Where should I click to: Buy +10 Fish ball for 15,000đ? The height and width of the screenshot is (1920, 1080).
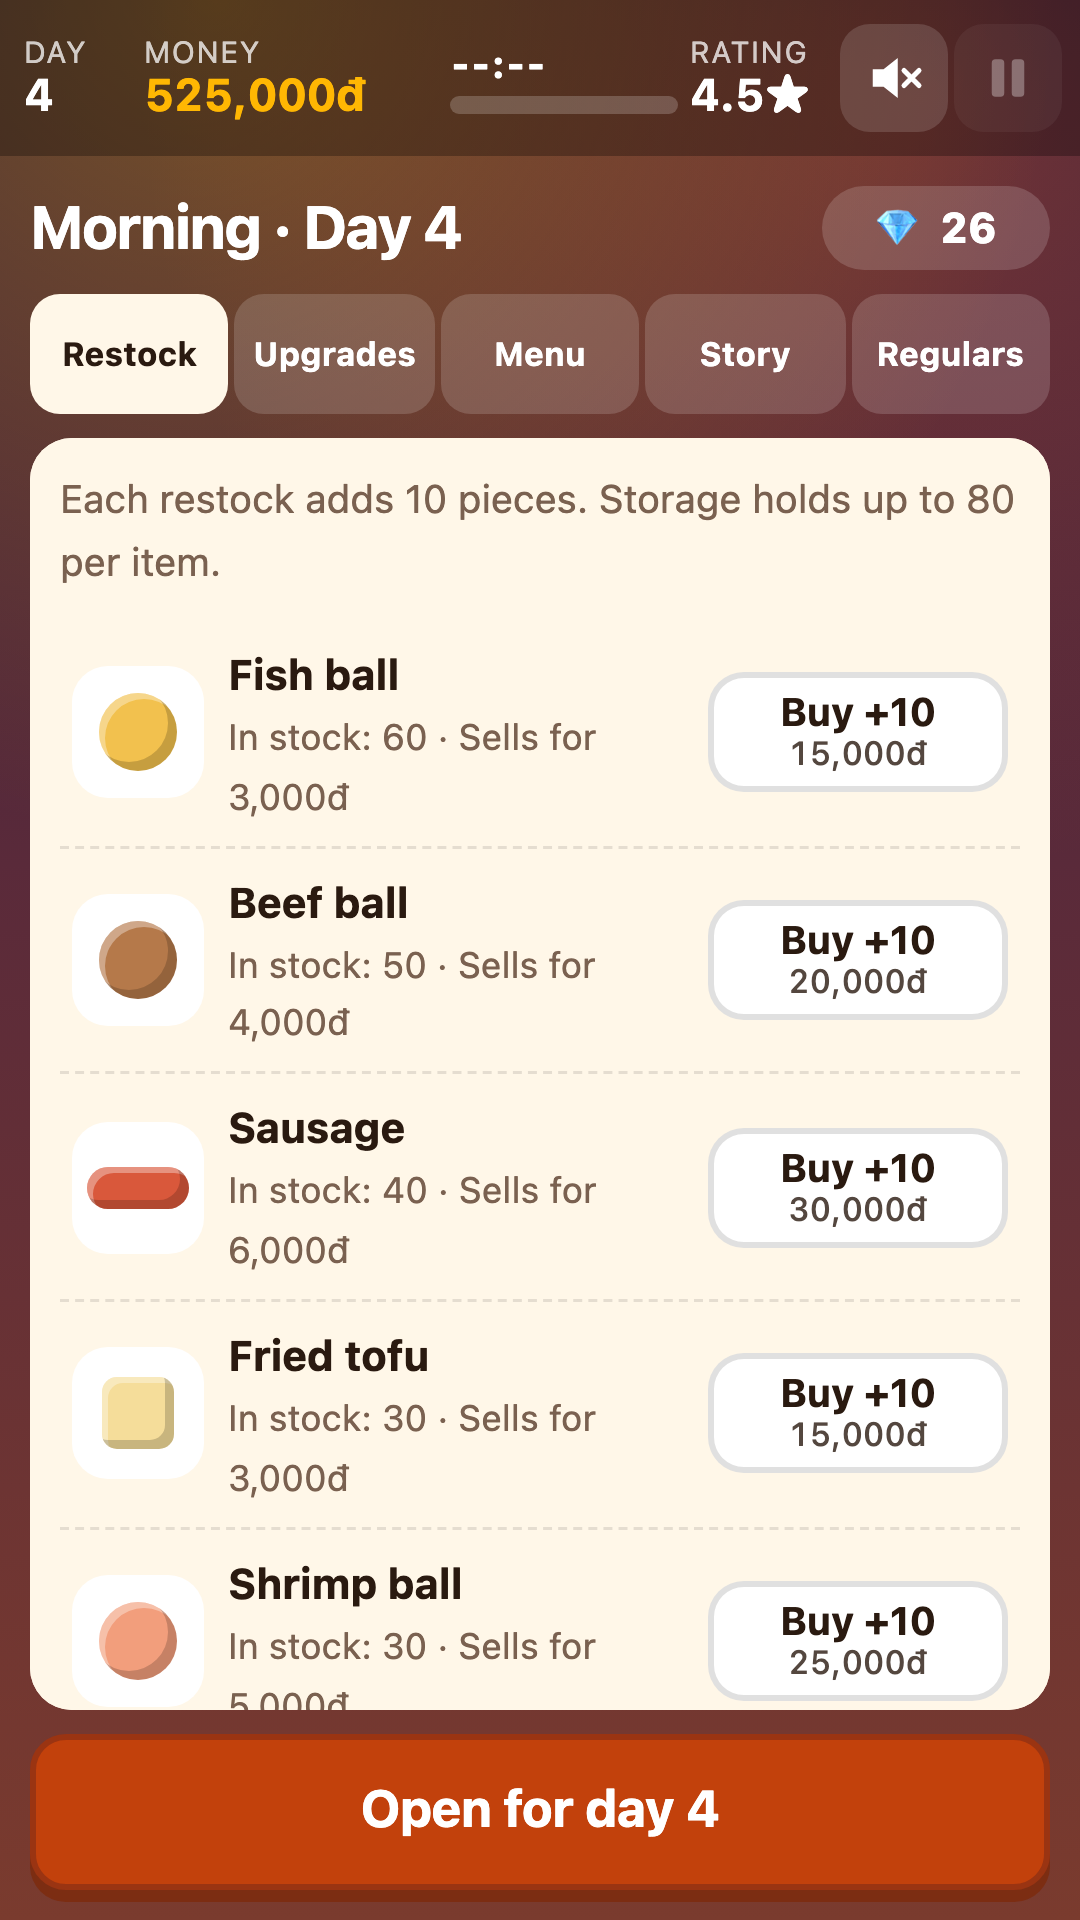pos(858,732)
